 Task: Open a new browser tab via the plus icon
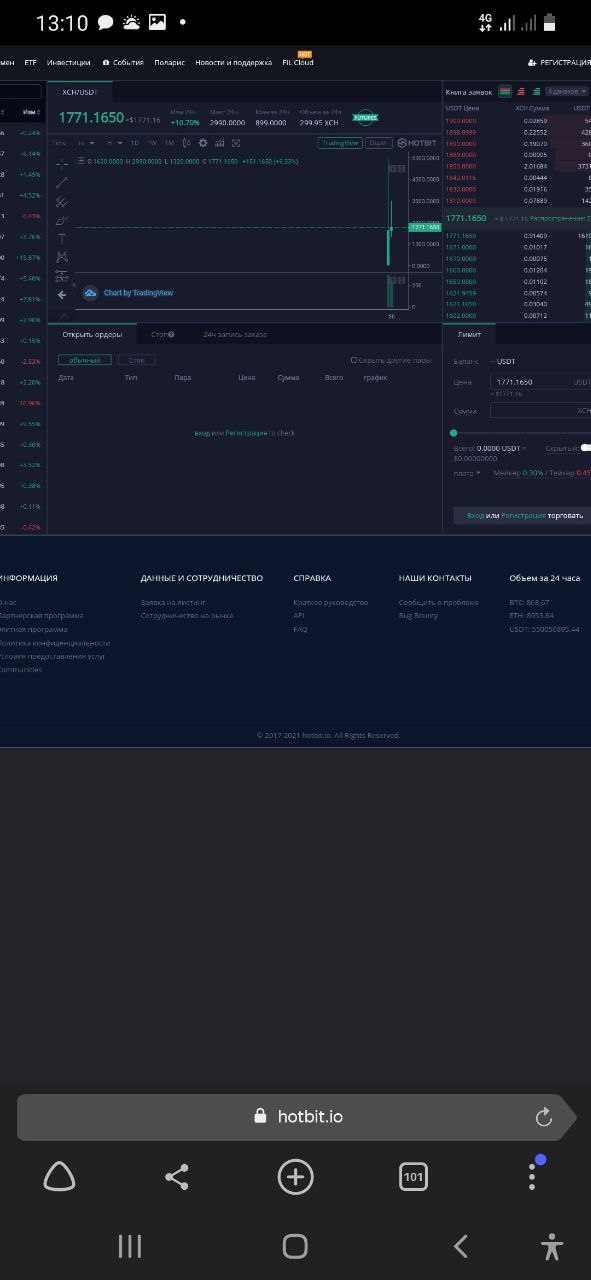295,1177
